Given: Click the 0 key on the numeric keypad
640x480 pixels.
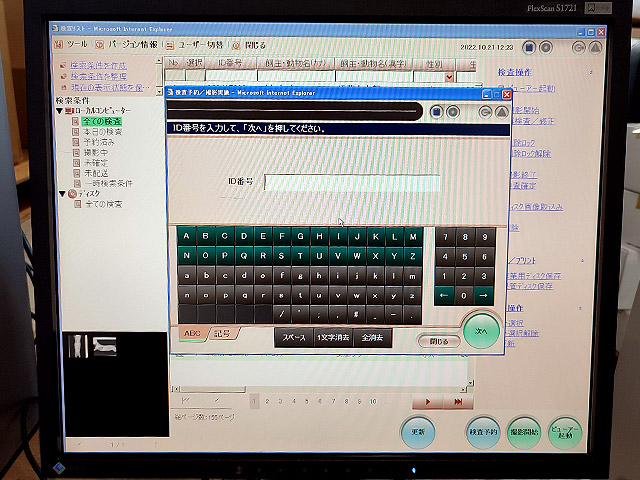Looking at the screenshot, I should pos(464,296).
